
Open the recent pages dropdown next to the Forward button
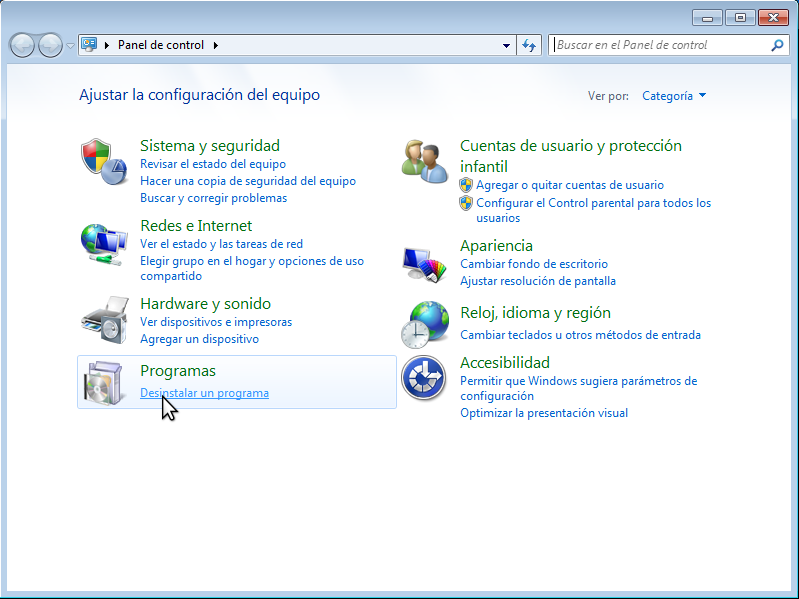point(70,46)
